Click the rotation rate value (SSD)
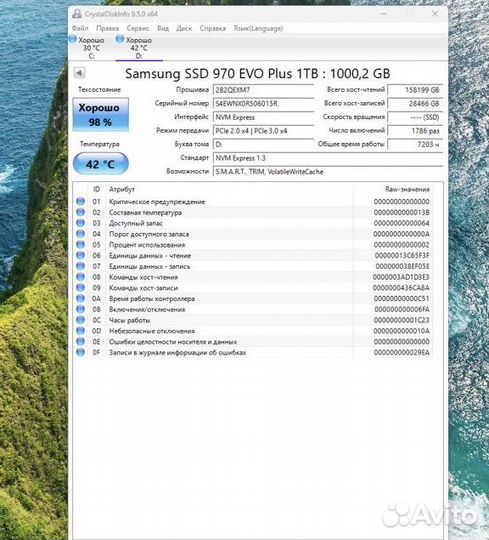Screen dimensions: 489x540 415,117
